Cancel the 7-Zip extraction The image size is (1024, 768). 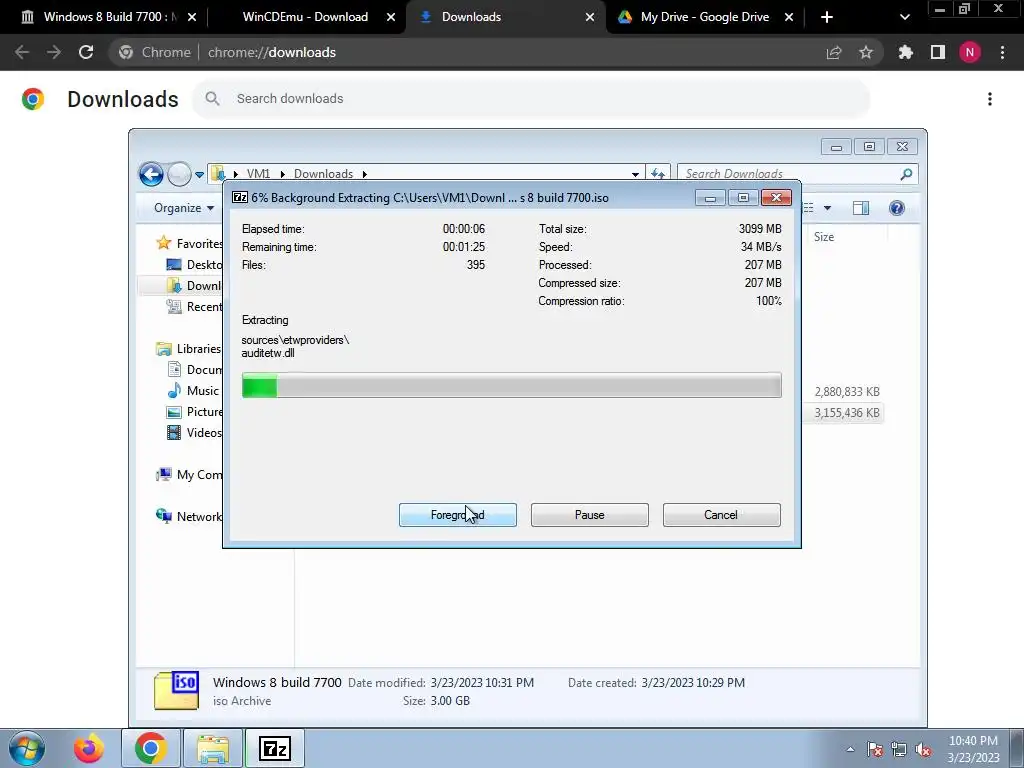click(721, 515)
